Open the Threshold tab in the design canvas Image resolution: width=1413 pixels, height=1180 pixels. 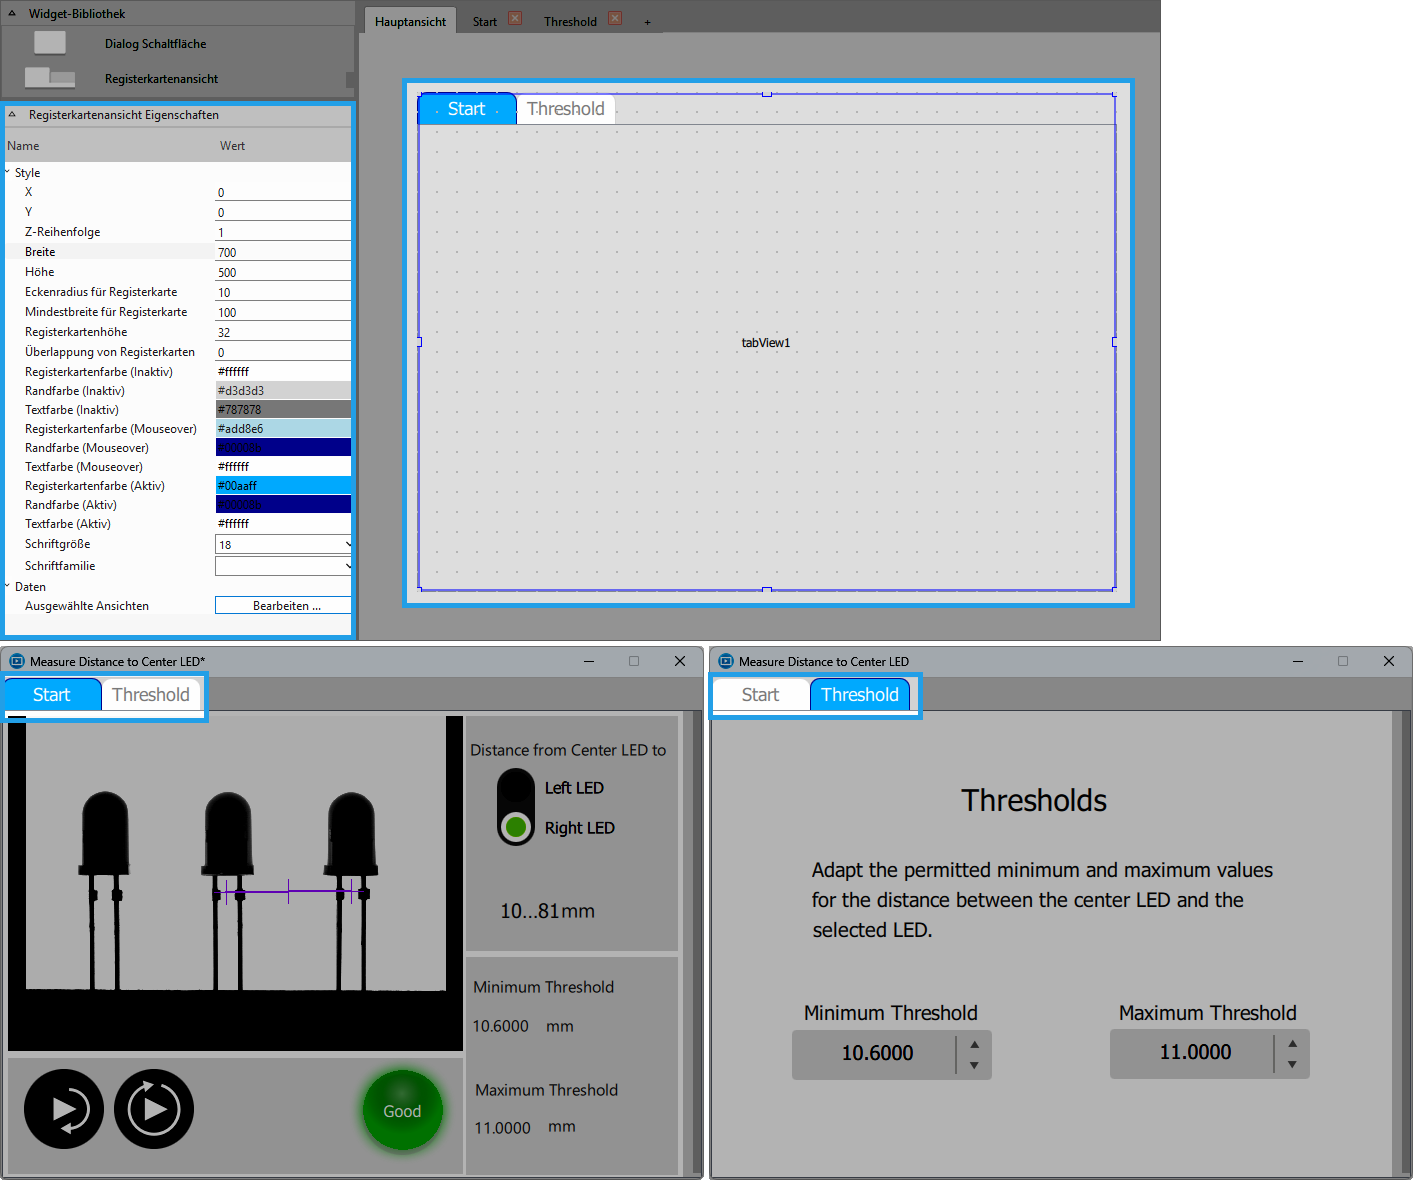565,109
